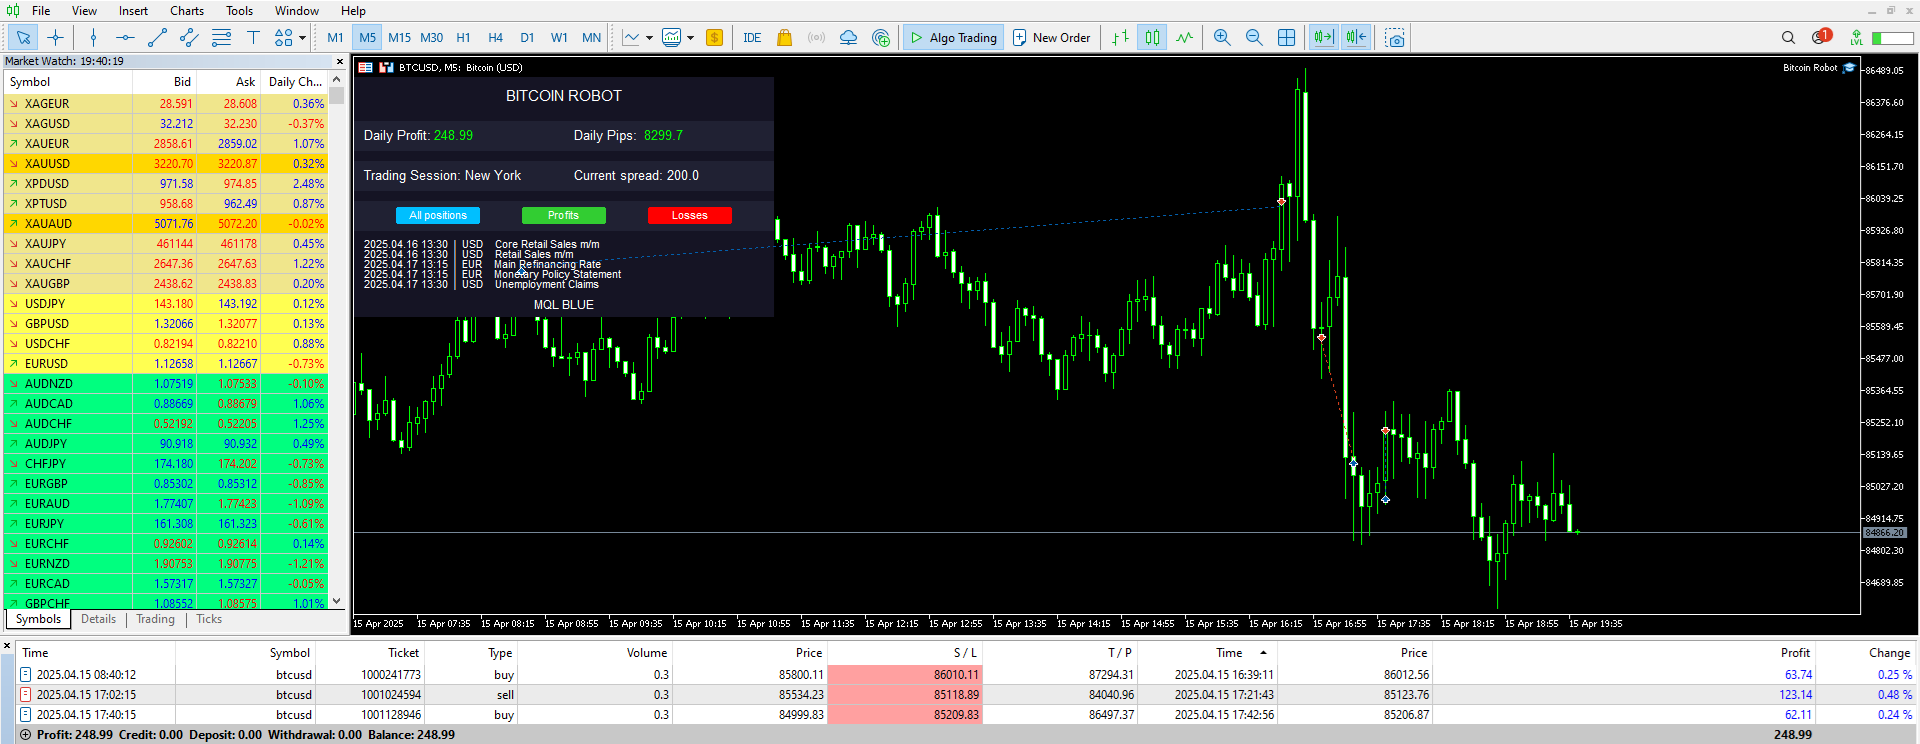Click the green Profits button

pyautogui.click(x=563, y=215)
